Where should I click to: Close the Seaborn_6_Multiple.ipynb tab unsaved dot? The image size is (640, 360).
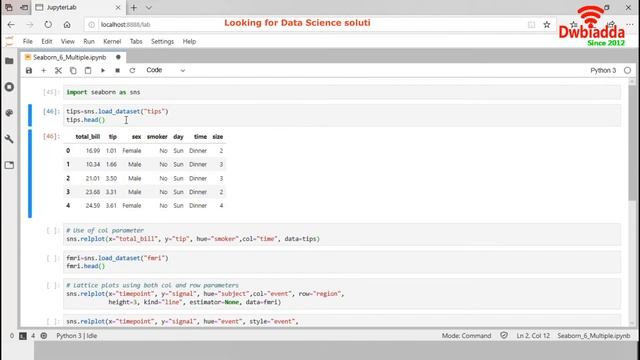tap(118, 58)
